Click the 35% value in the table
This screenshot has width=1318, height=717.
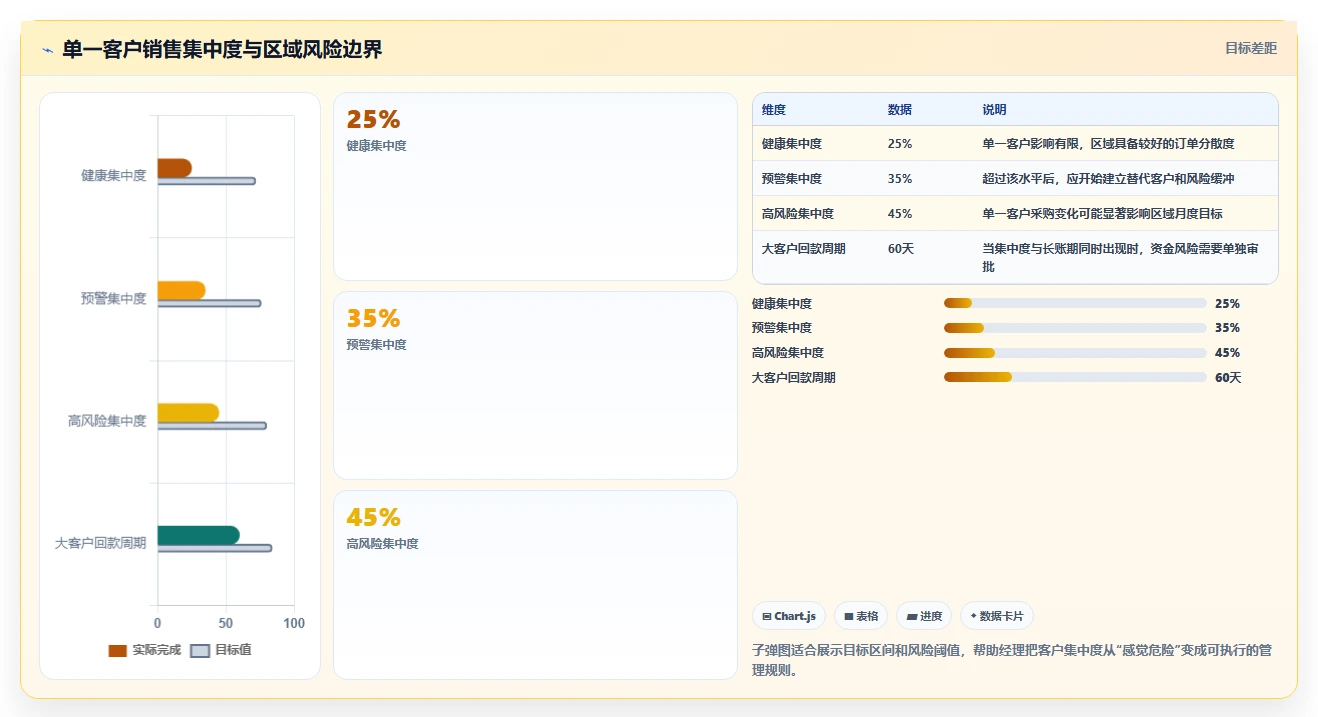click(900, 179)
